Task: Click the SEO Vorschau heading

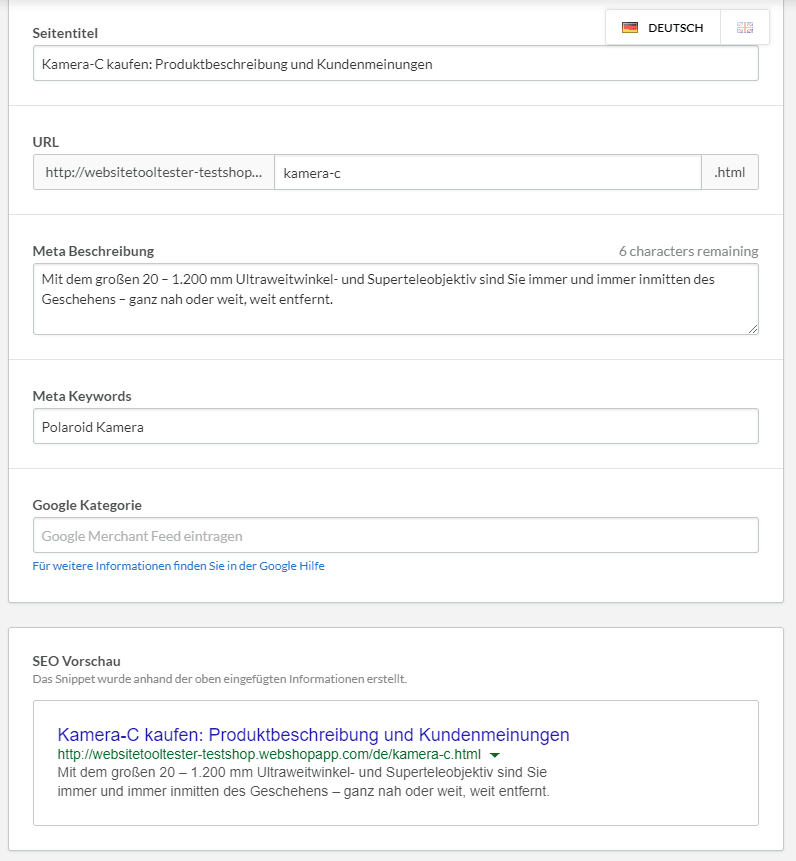Action: coord(76,661)
